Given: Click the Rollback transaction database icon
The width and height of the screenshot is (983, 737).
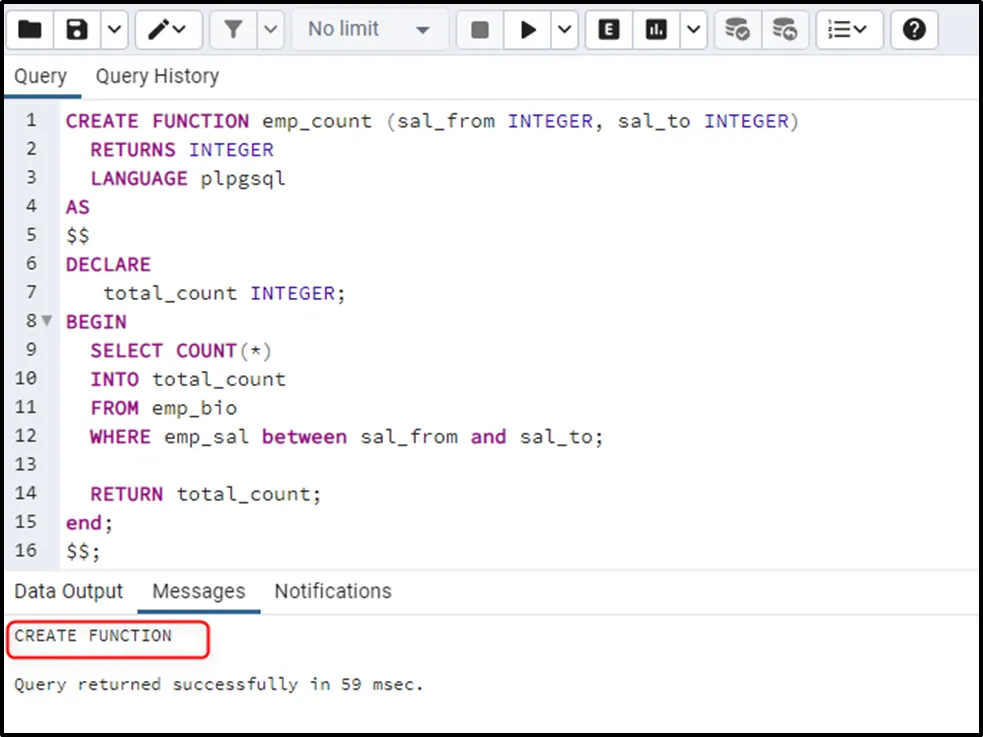Looking at the screenshot, I should tap(785, 30).
